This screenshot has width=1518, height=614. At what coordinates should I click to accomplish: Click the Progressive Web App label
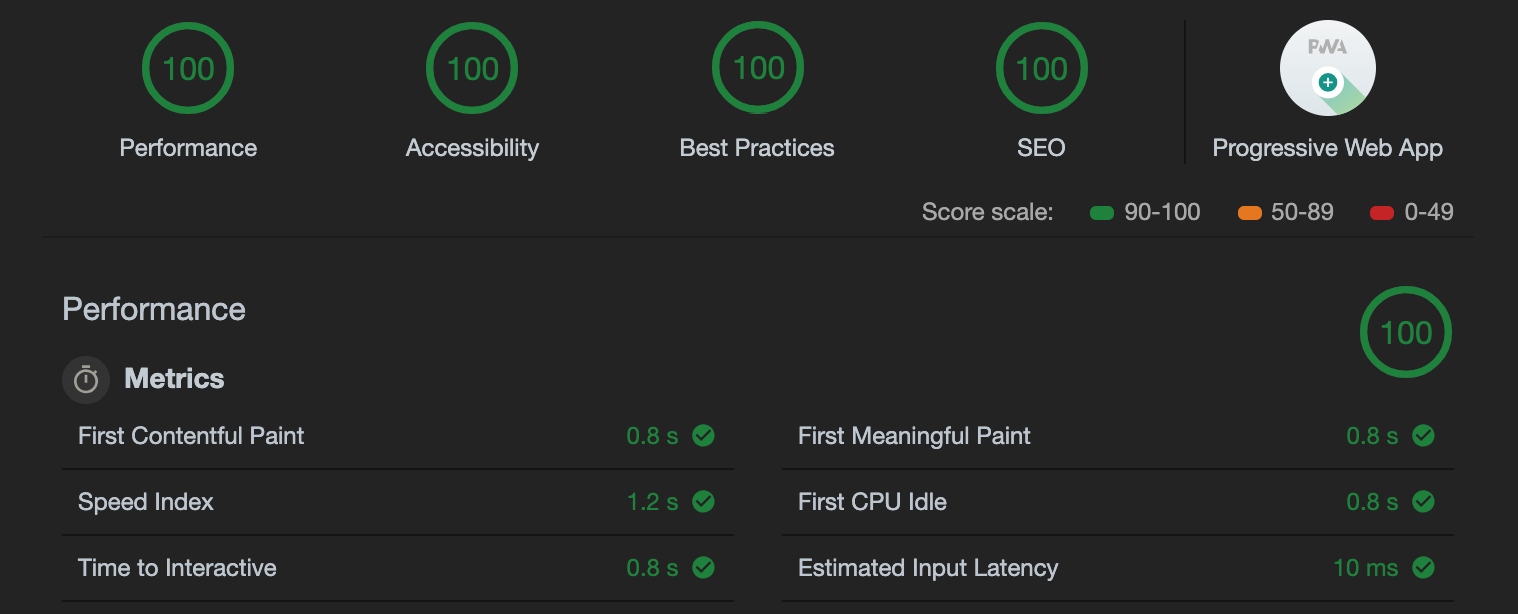point(1328,148)
